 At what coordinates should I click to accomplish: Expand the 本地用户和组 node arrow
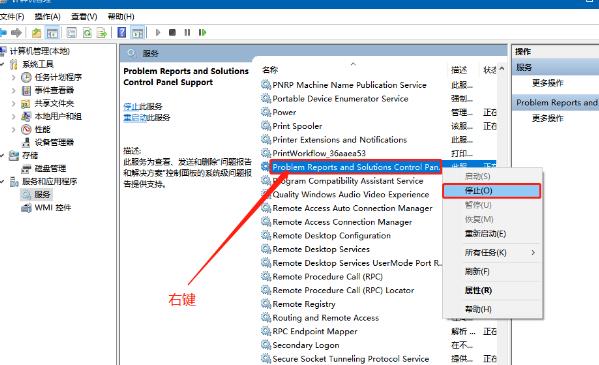point(13,116)
